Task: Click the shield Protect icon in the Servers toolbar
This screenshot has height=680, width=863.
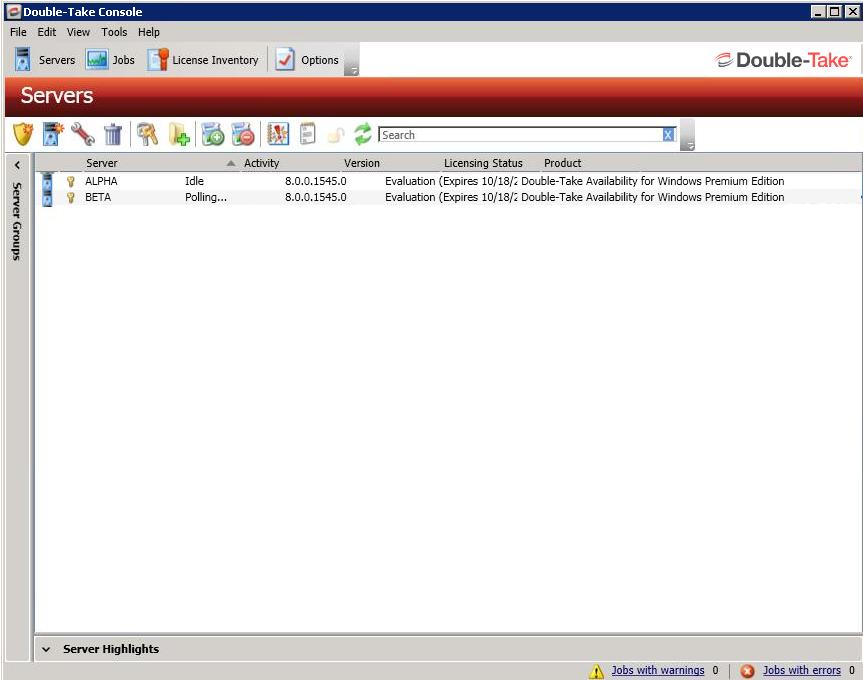Action: [x=23, y=134]
